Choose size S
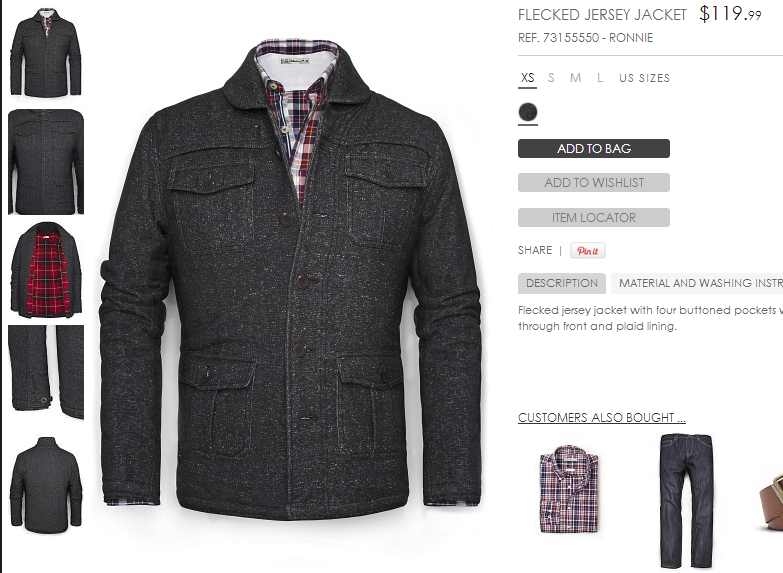Image resolution: width=783 pixels, height=573 pixels. [551, 78]
